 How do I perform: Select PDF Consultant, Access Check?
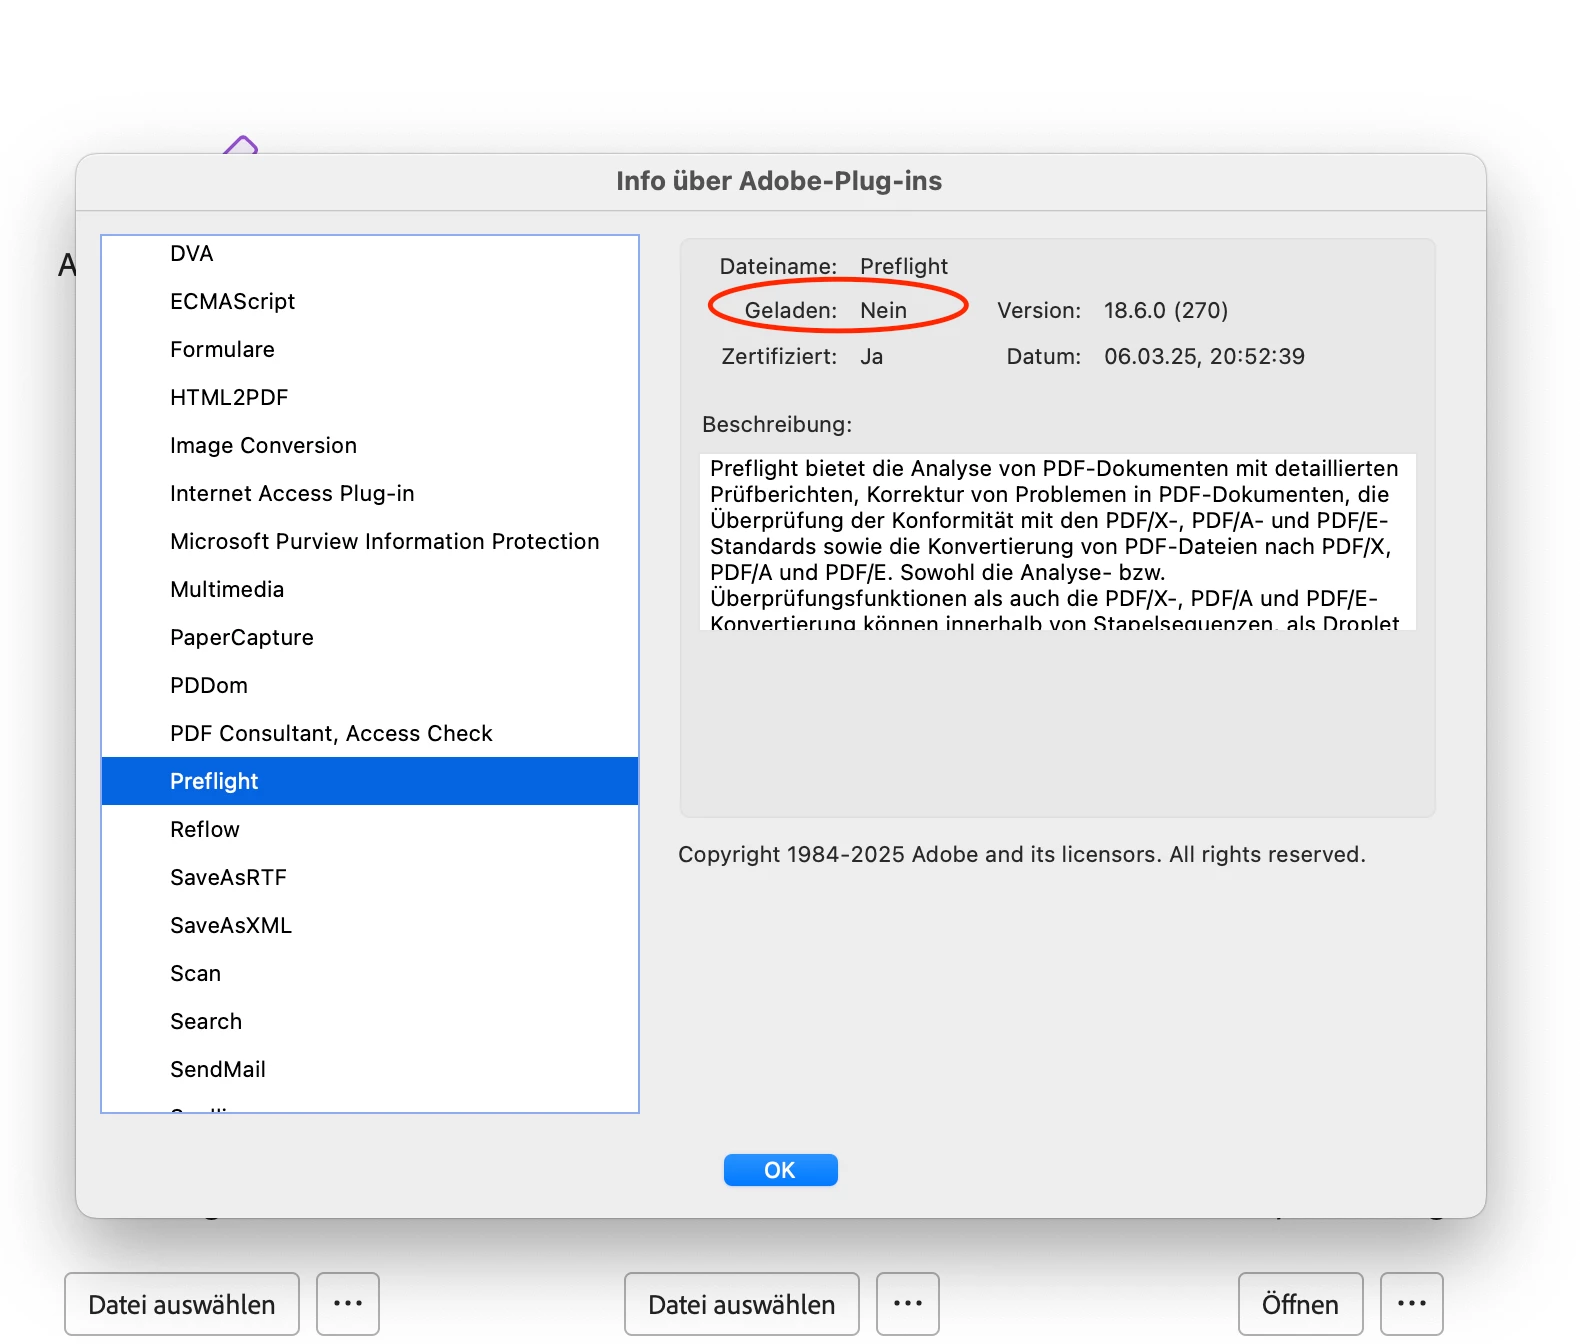click(369, 733)
